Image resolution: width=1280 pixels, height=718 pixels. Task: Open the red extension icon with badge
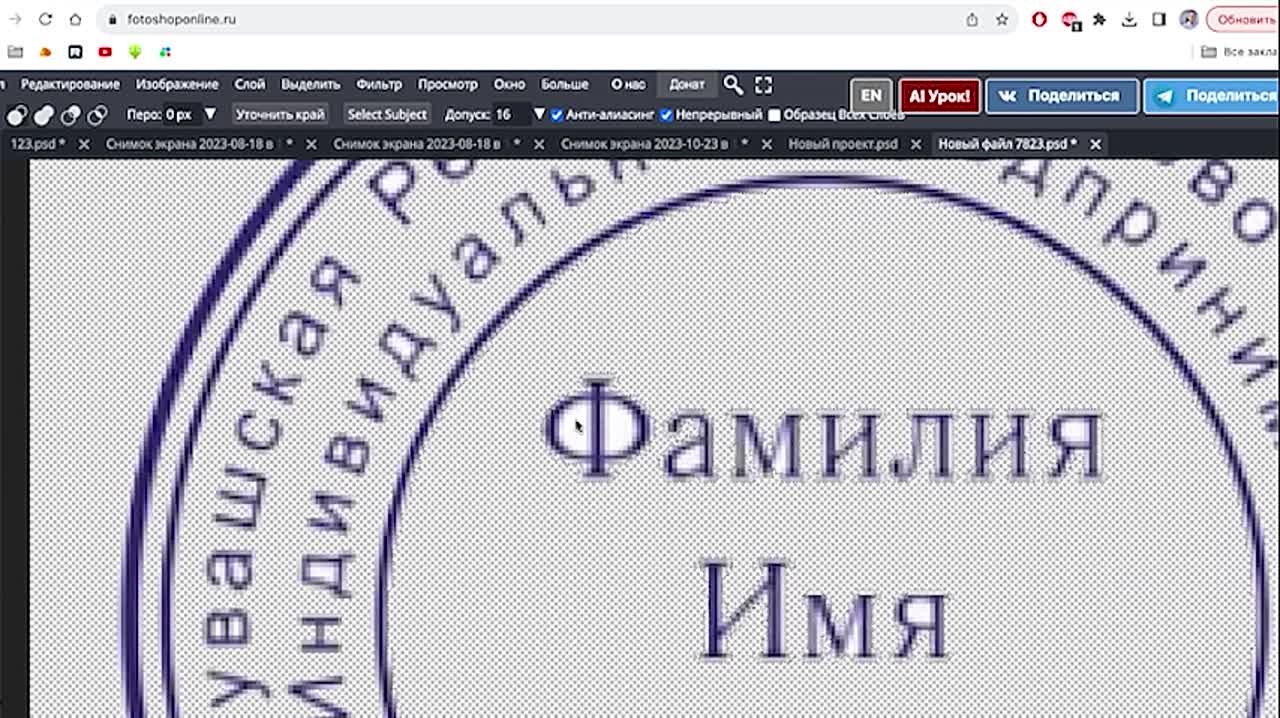pos(1070,19)
